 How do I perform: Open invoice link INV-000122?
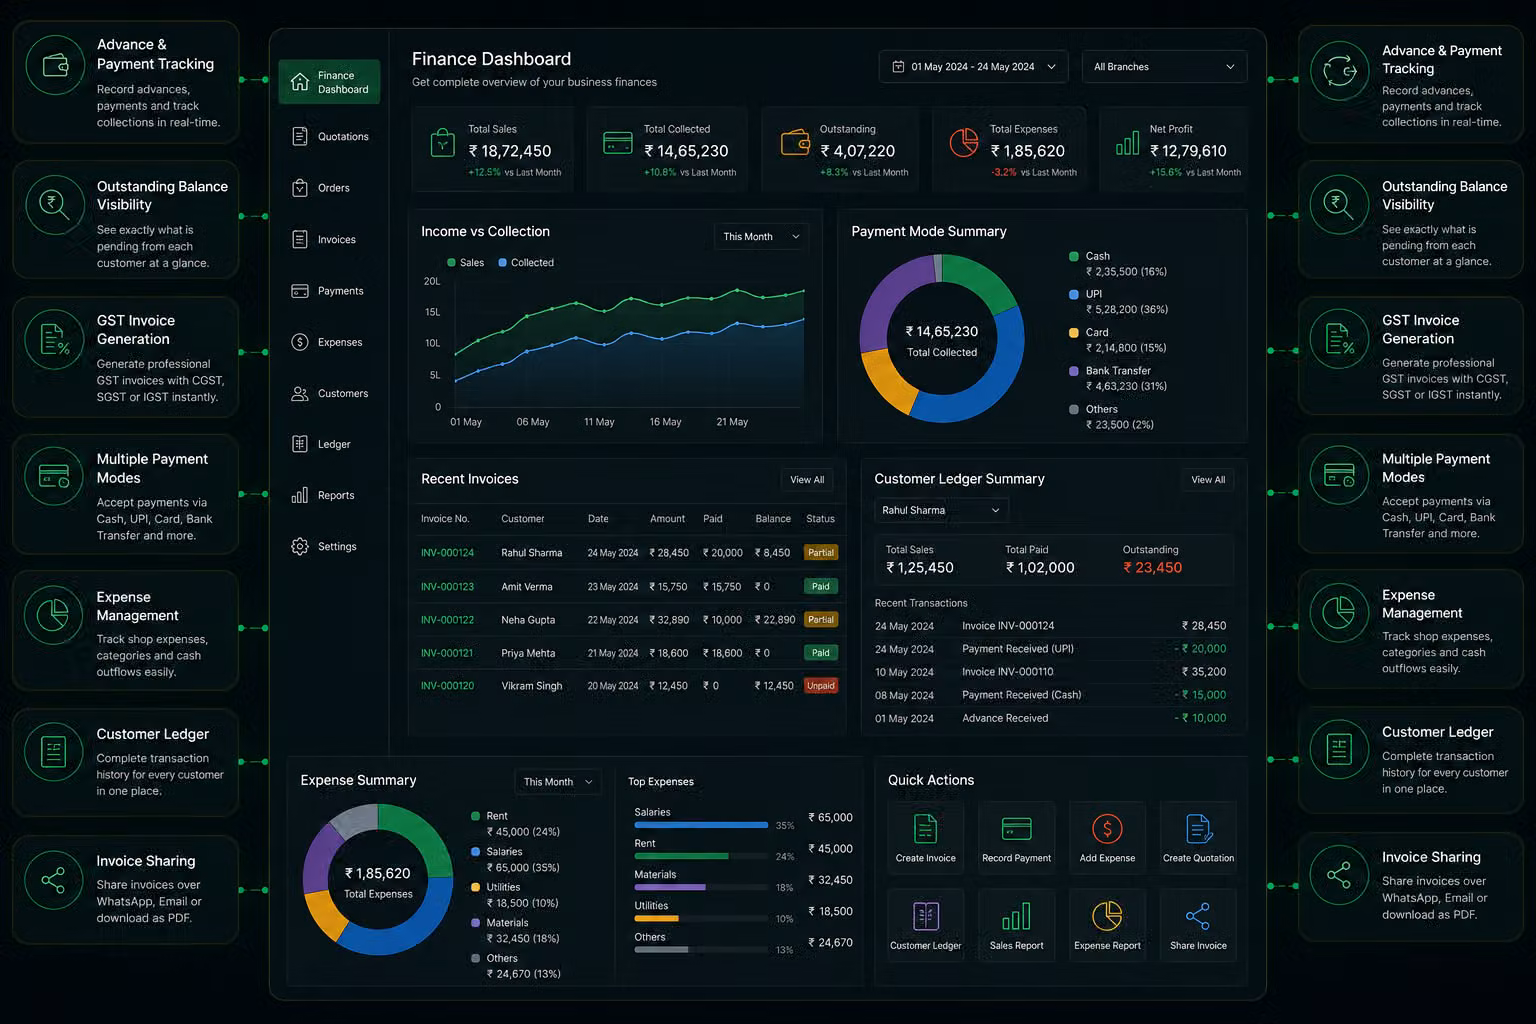(x=447, y=620)
